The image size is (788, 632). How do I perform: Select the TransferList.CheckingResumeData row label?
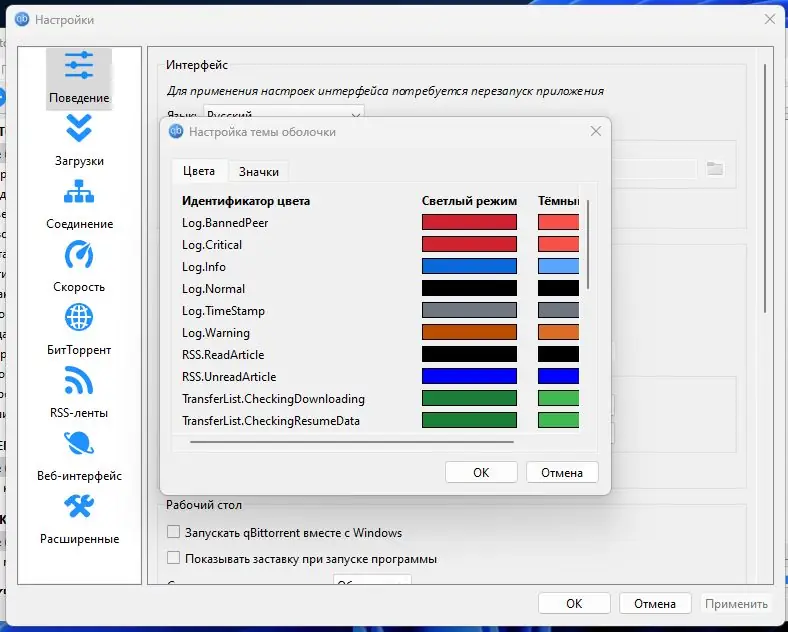(x=270, y=420)
